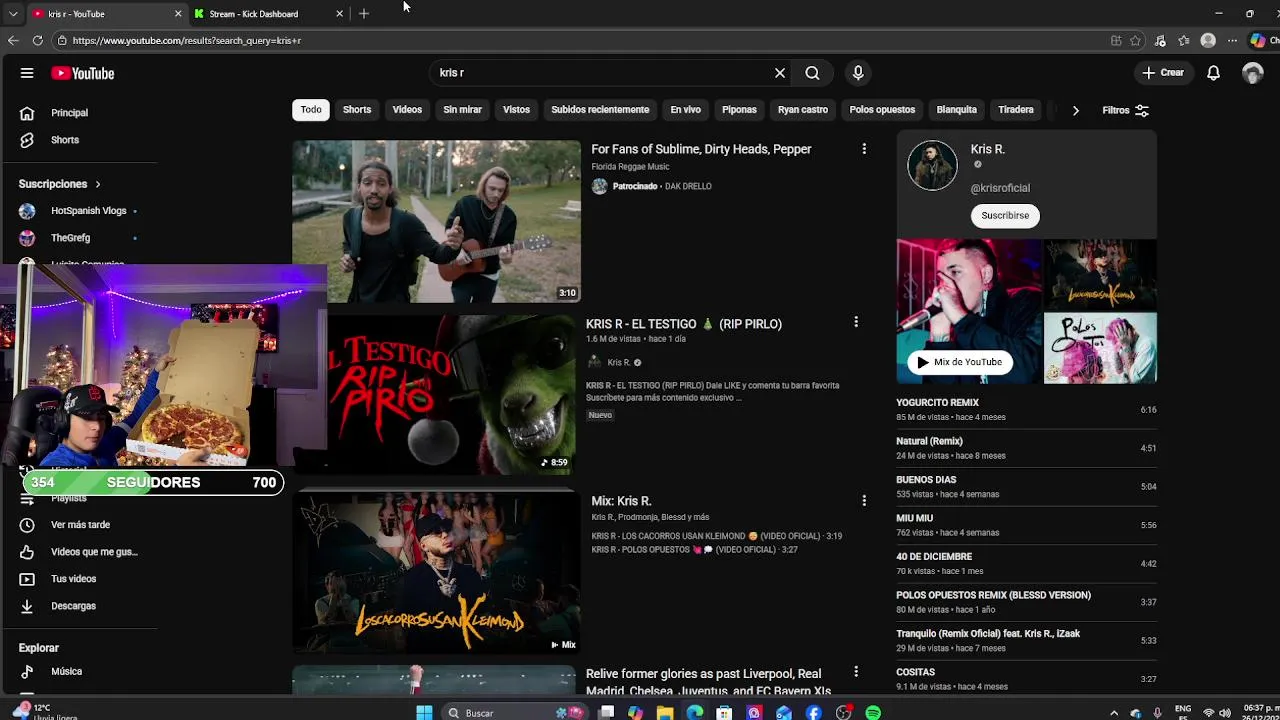The image size is (1280, 720).
Task: Go to the YouTube home logo
Action: point(83,73)
